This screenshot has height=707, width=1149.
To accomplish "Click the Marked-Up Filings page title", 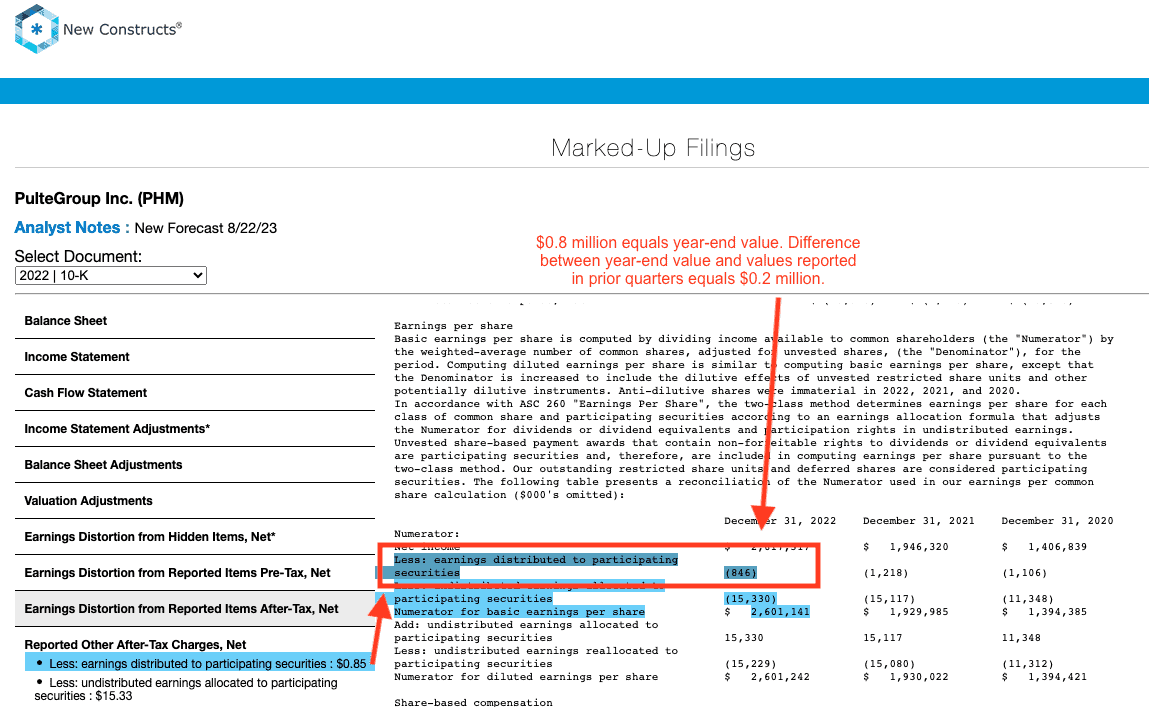I will [653, 148].
